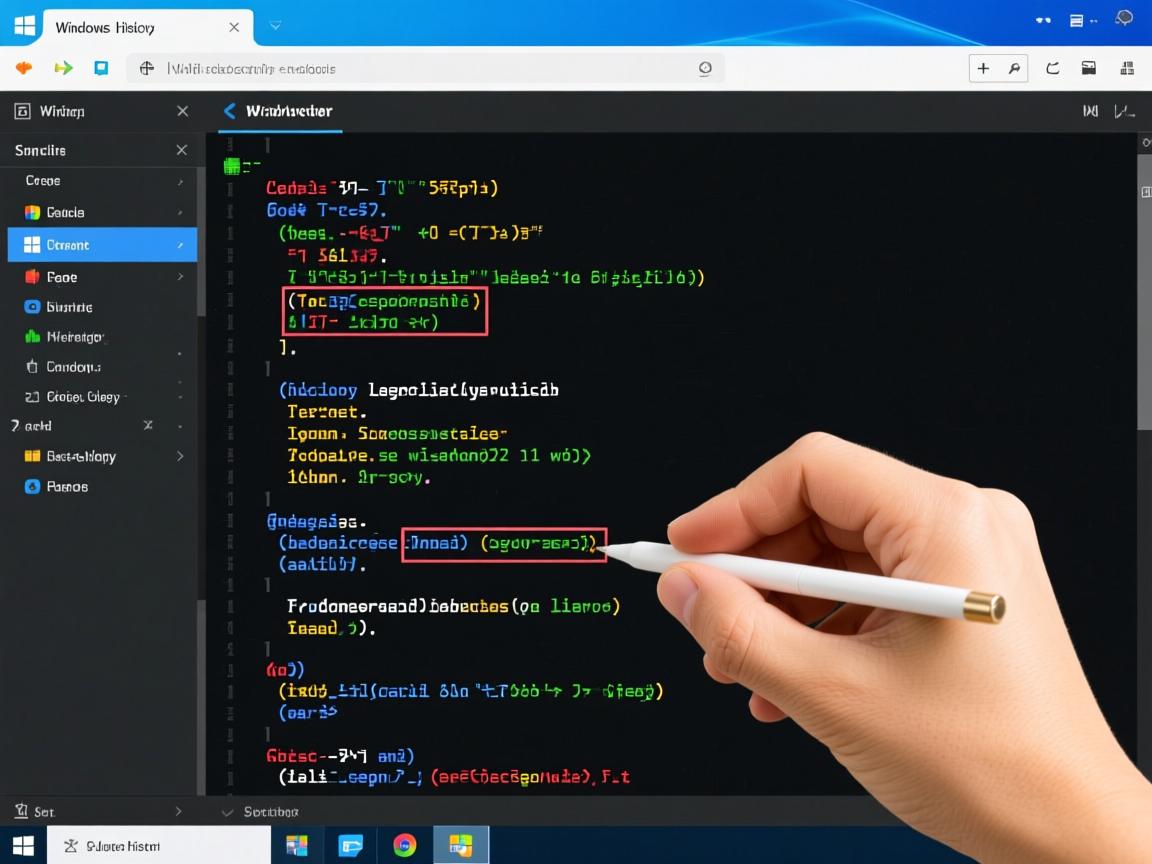1152x864 pixels.
Task: Select the highlighted Creaoe sidebar item
Action: pyautogui.click(x=100, y=245)
